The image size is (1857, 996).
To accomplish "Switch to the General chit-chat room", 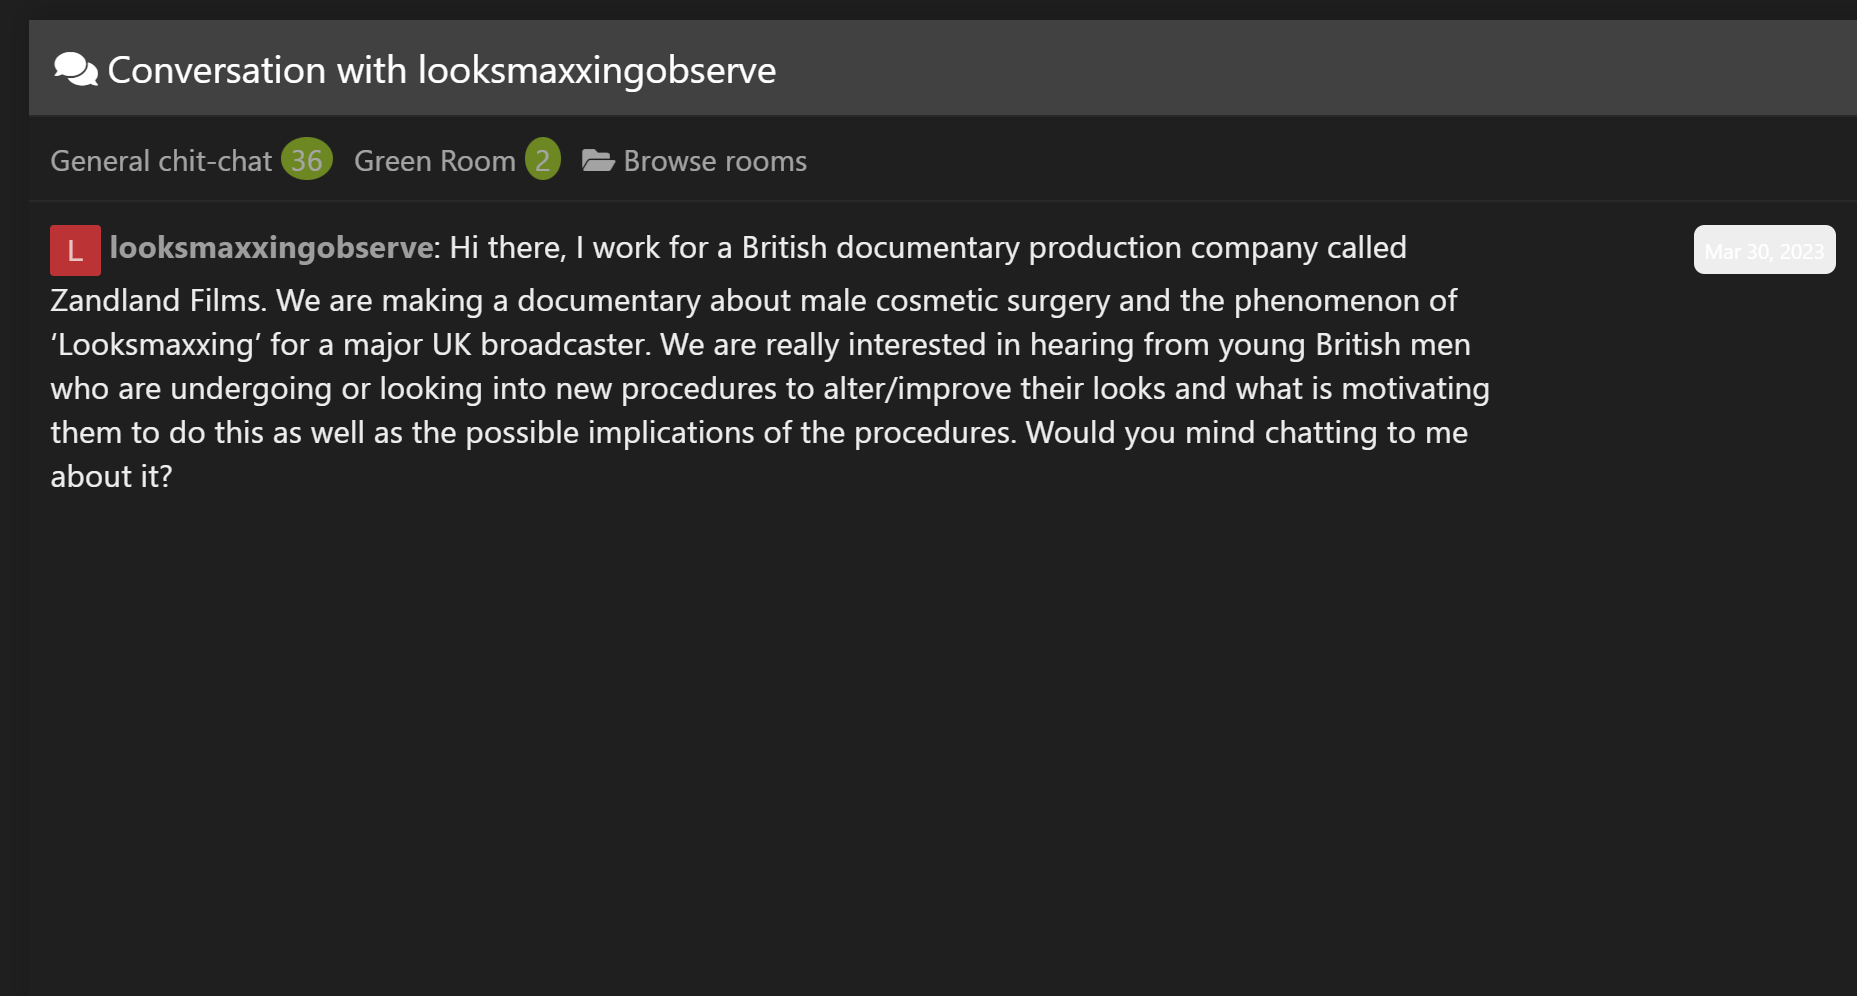I will point(161,161).
